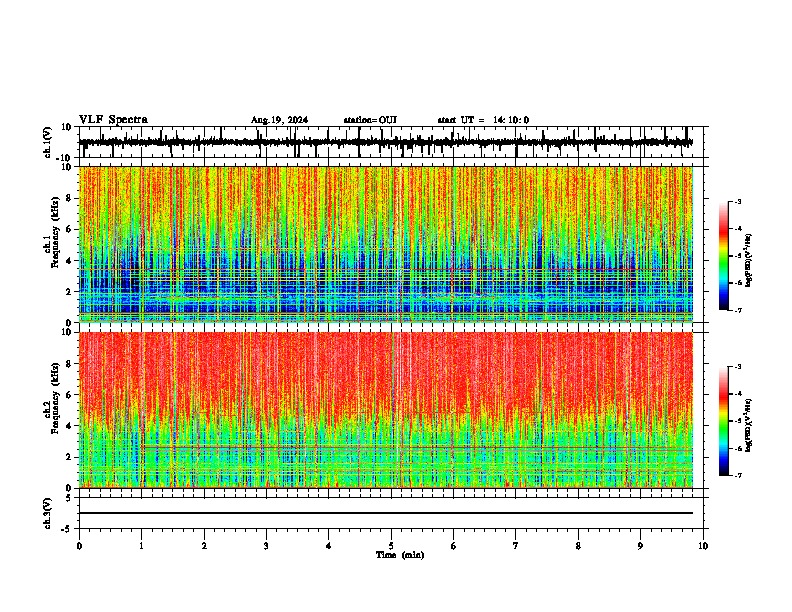Click the ch.2 spectrogram panel
Image resolution: width=792 pixels, height=612 pixels.
(x=386, y=410)
